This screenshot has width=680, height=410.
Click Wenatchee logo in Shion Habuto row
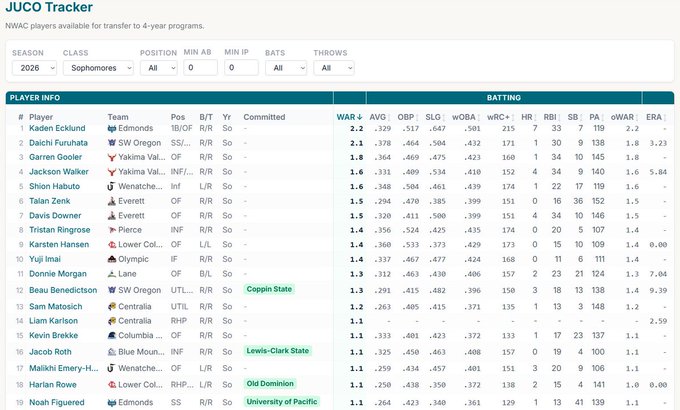pos(111,187)
